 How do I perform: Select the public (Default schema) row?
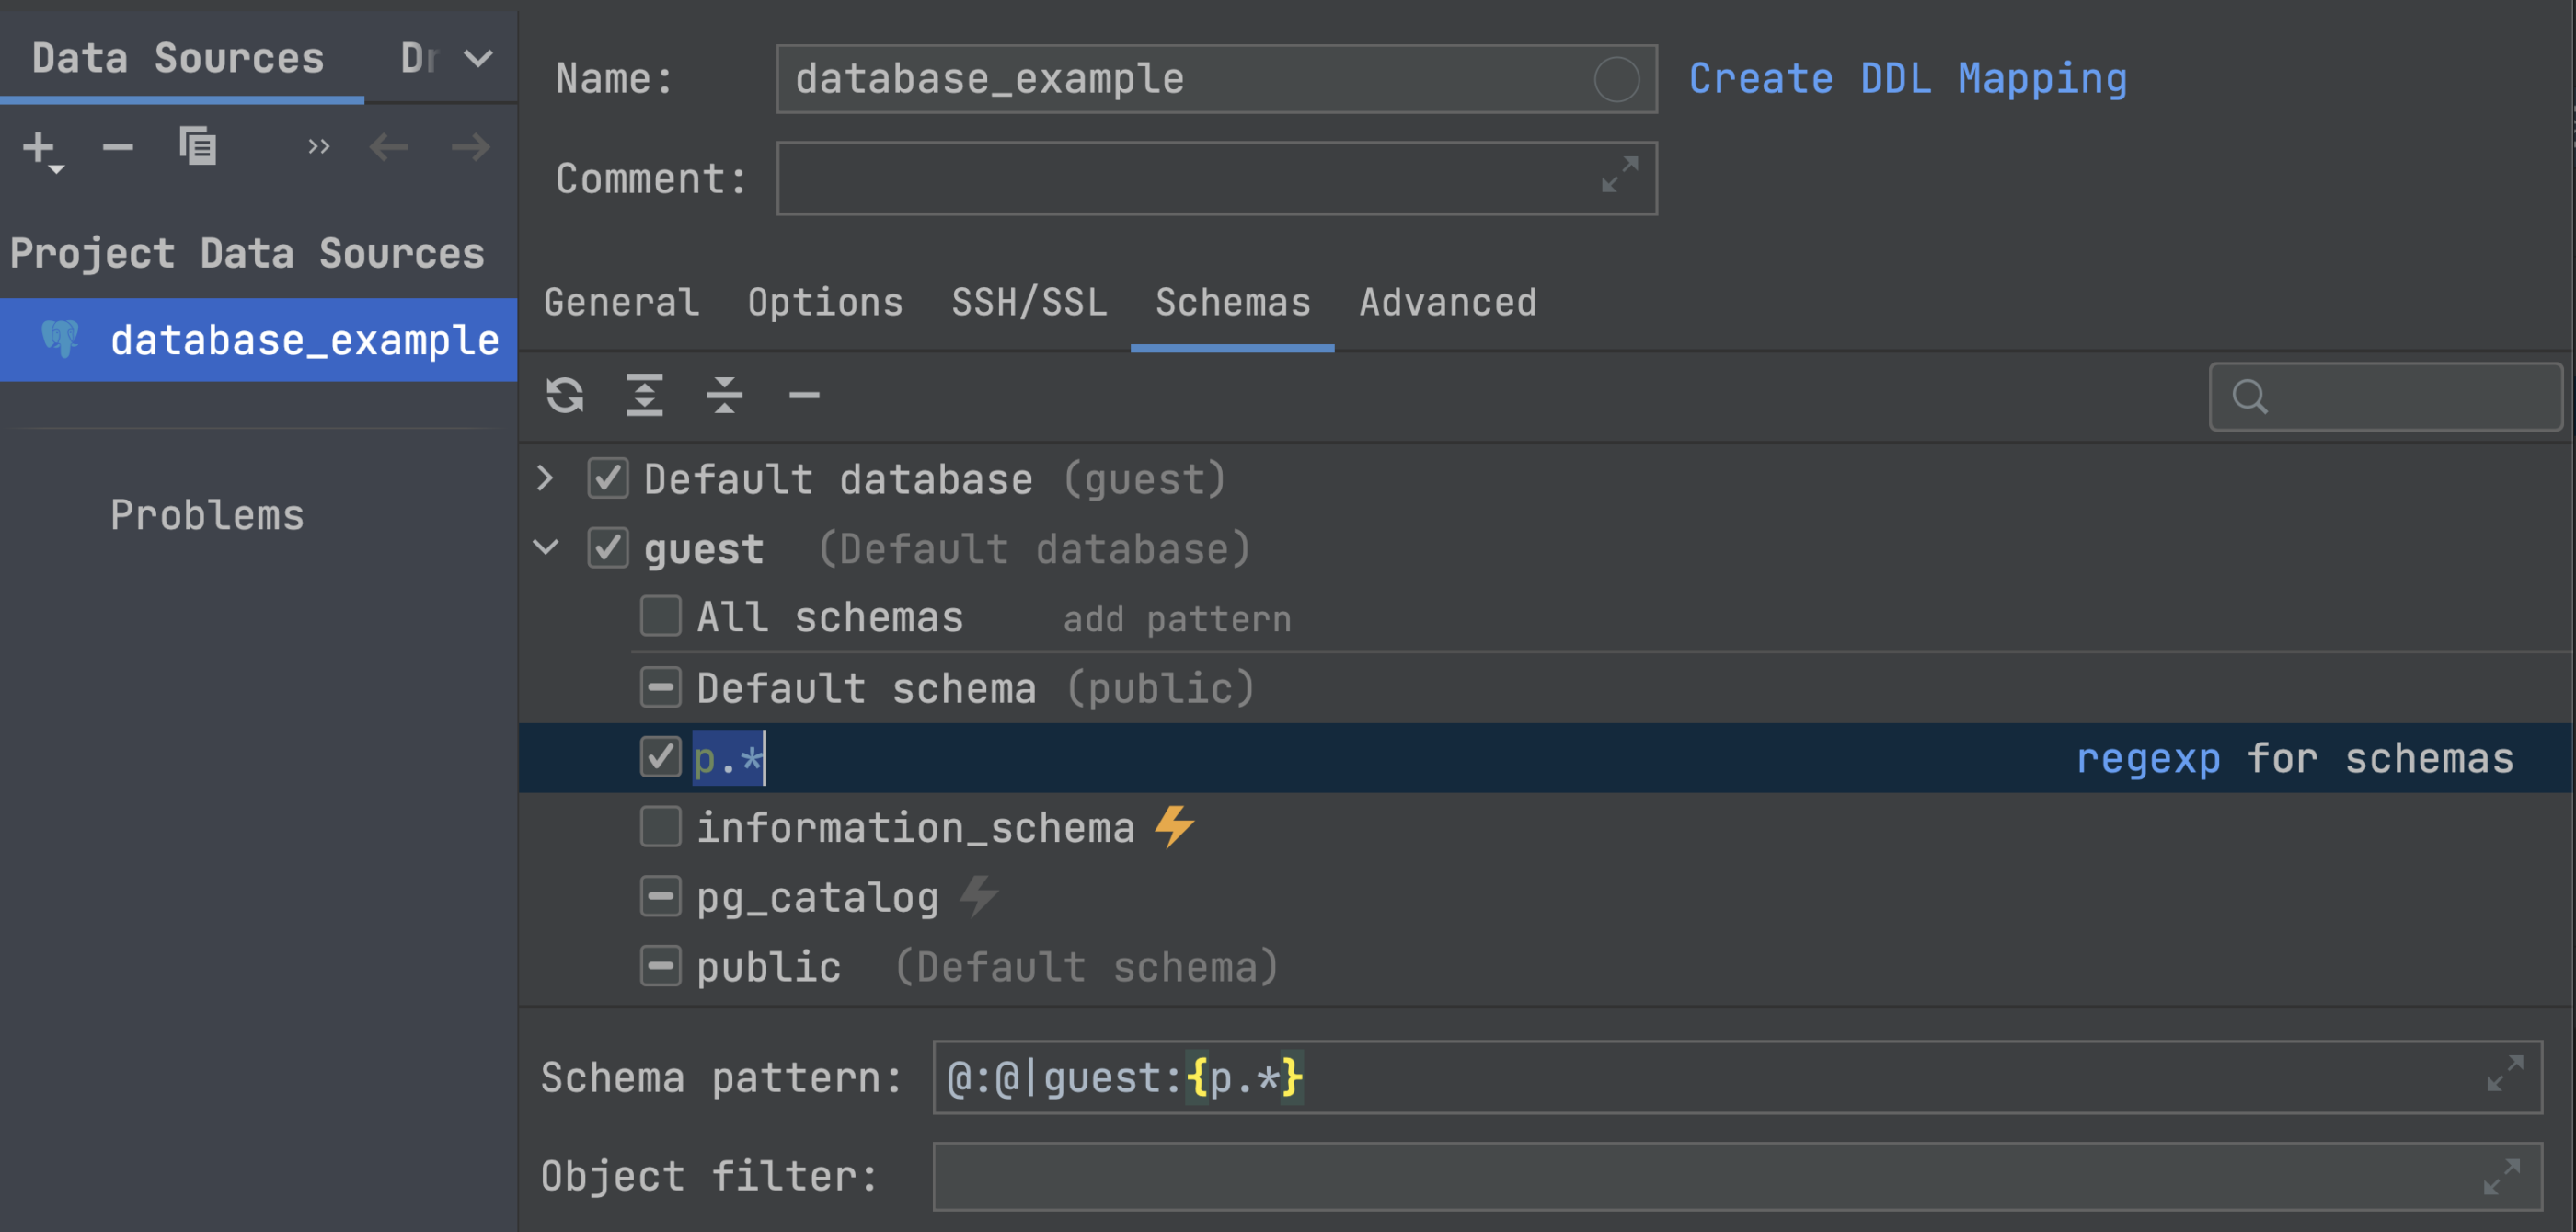tap(987, 967)
